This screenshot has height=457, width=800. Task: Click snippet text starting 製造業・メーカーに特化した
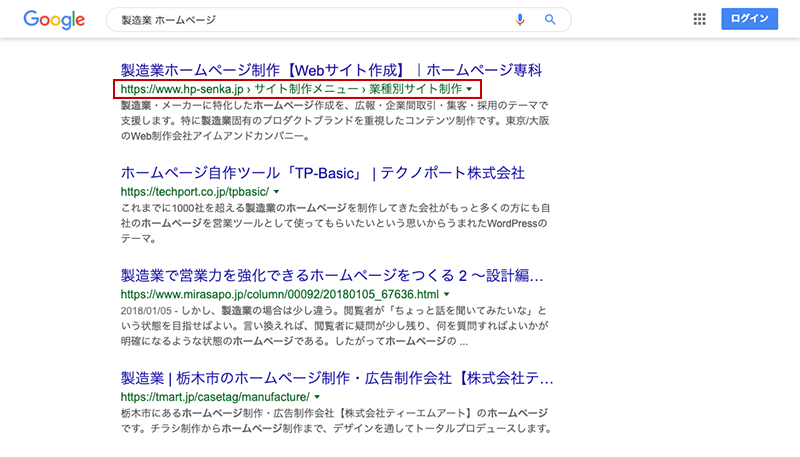[335, 121]
